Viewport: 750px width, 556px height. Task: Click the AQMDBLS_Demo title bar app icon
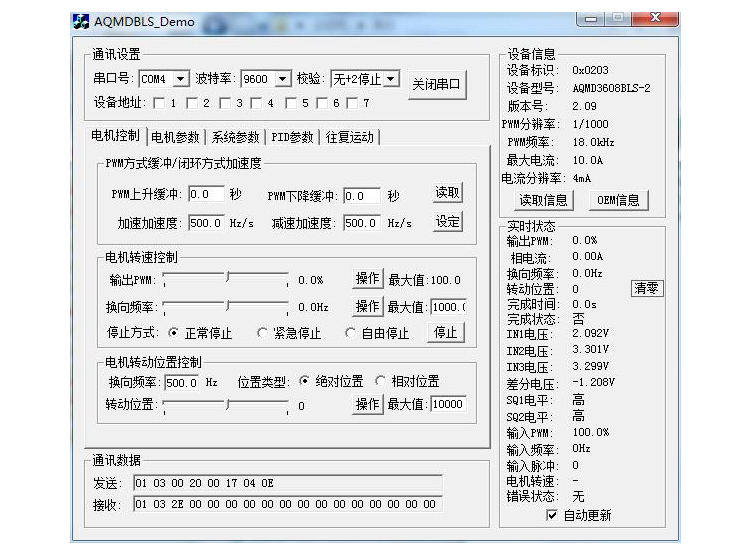(x=82, y=22)
